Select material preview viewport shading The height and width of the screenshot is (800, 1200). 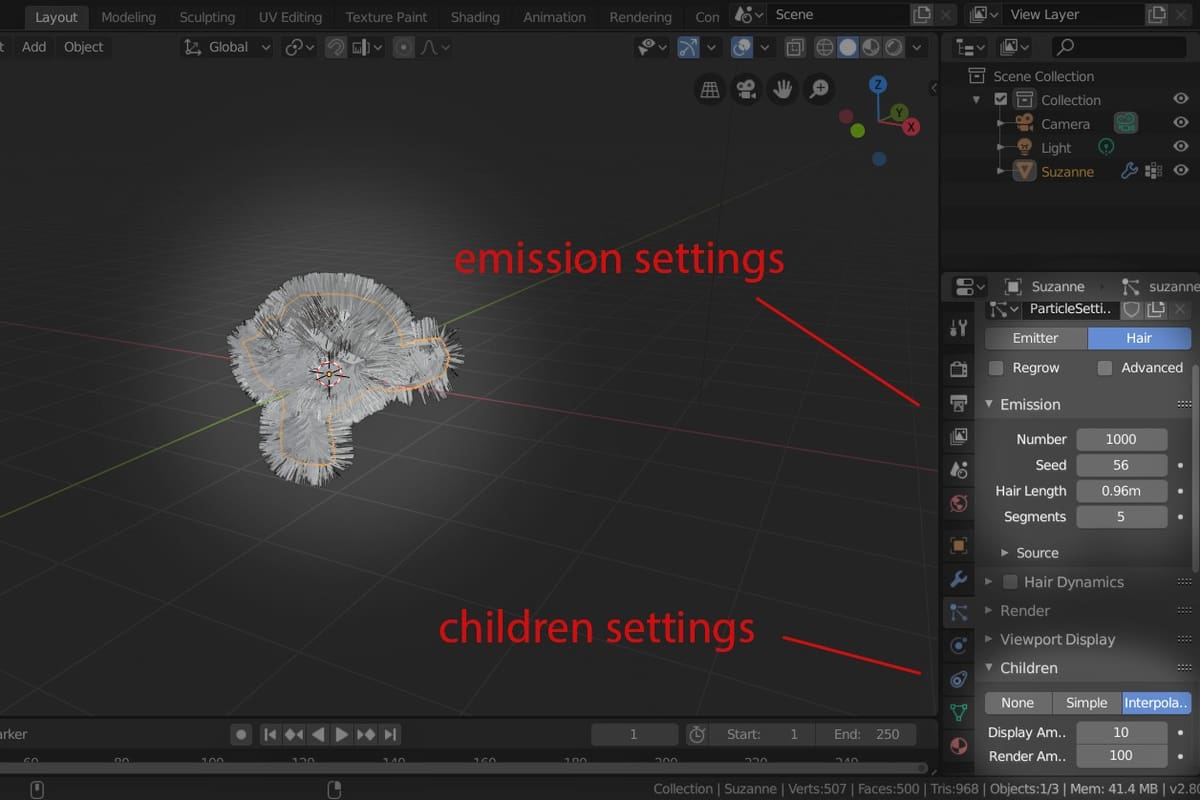coord(871,47)
